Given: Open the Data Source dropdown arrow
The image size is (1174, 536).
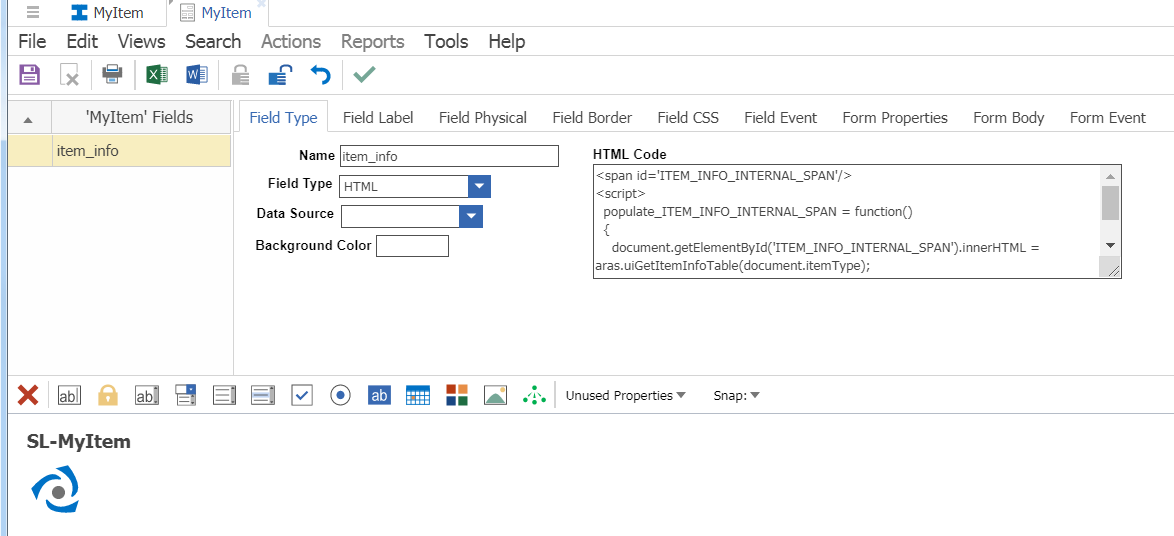Looking at the screenshot, I should (471, 216).
